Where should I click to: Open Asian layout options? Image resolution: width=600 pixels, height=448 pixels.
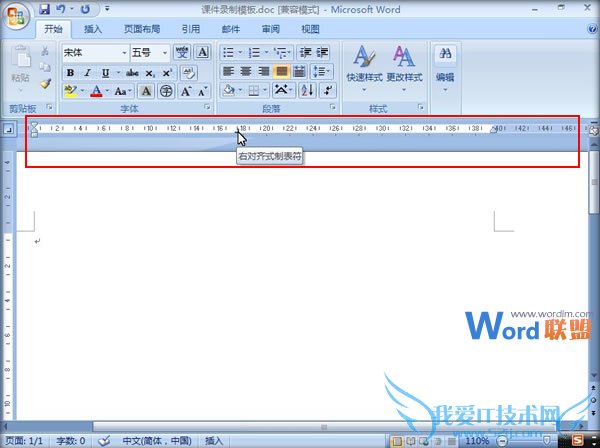pos(283,91)
